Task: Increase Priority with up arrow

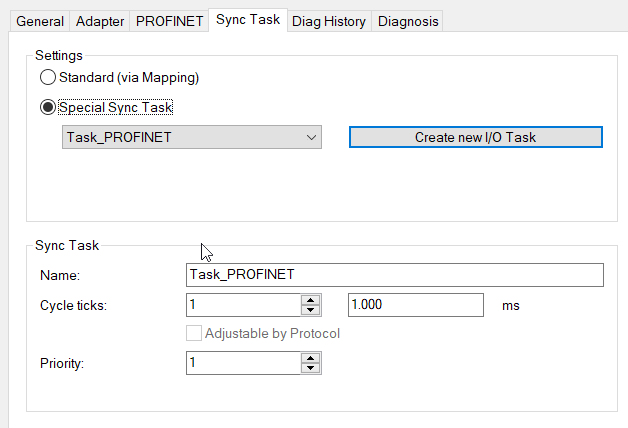Action: pyautogui.click(x=311, y=357)
